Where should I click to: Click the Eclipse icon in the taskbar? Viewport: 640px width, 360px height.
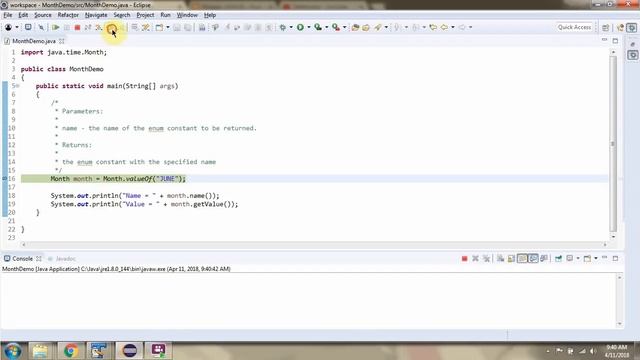click(x=130, y=351)
